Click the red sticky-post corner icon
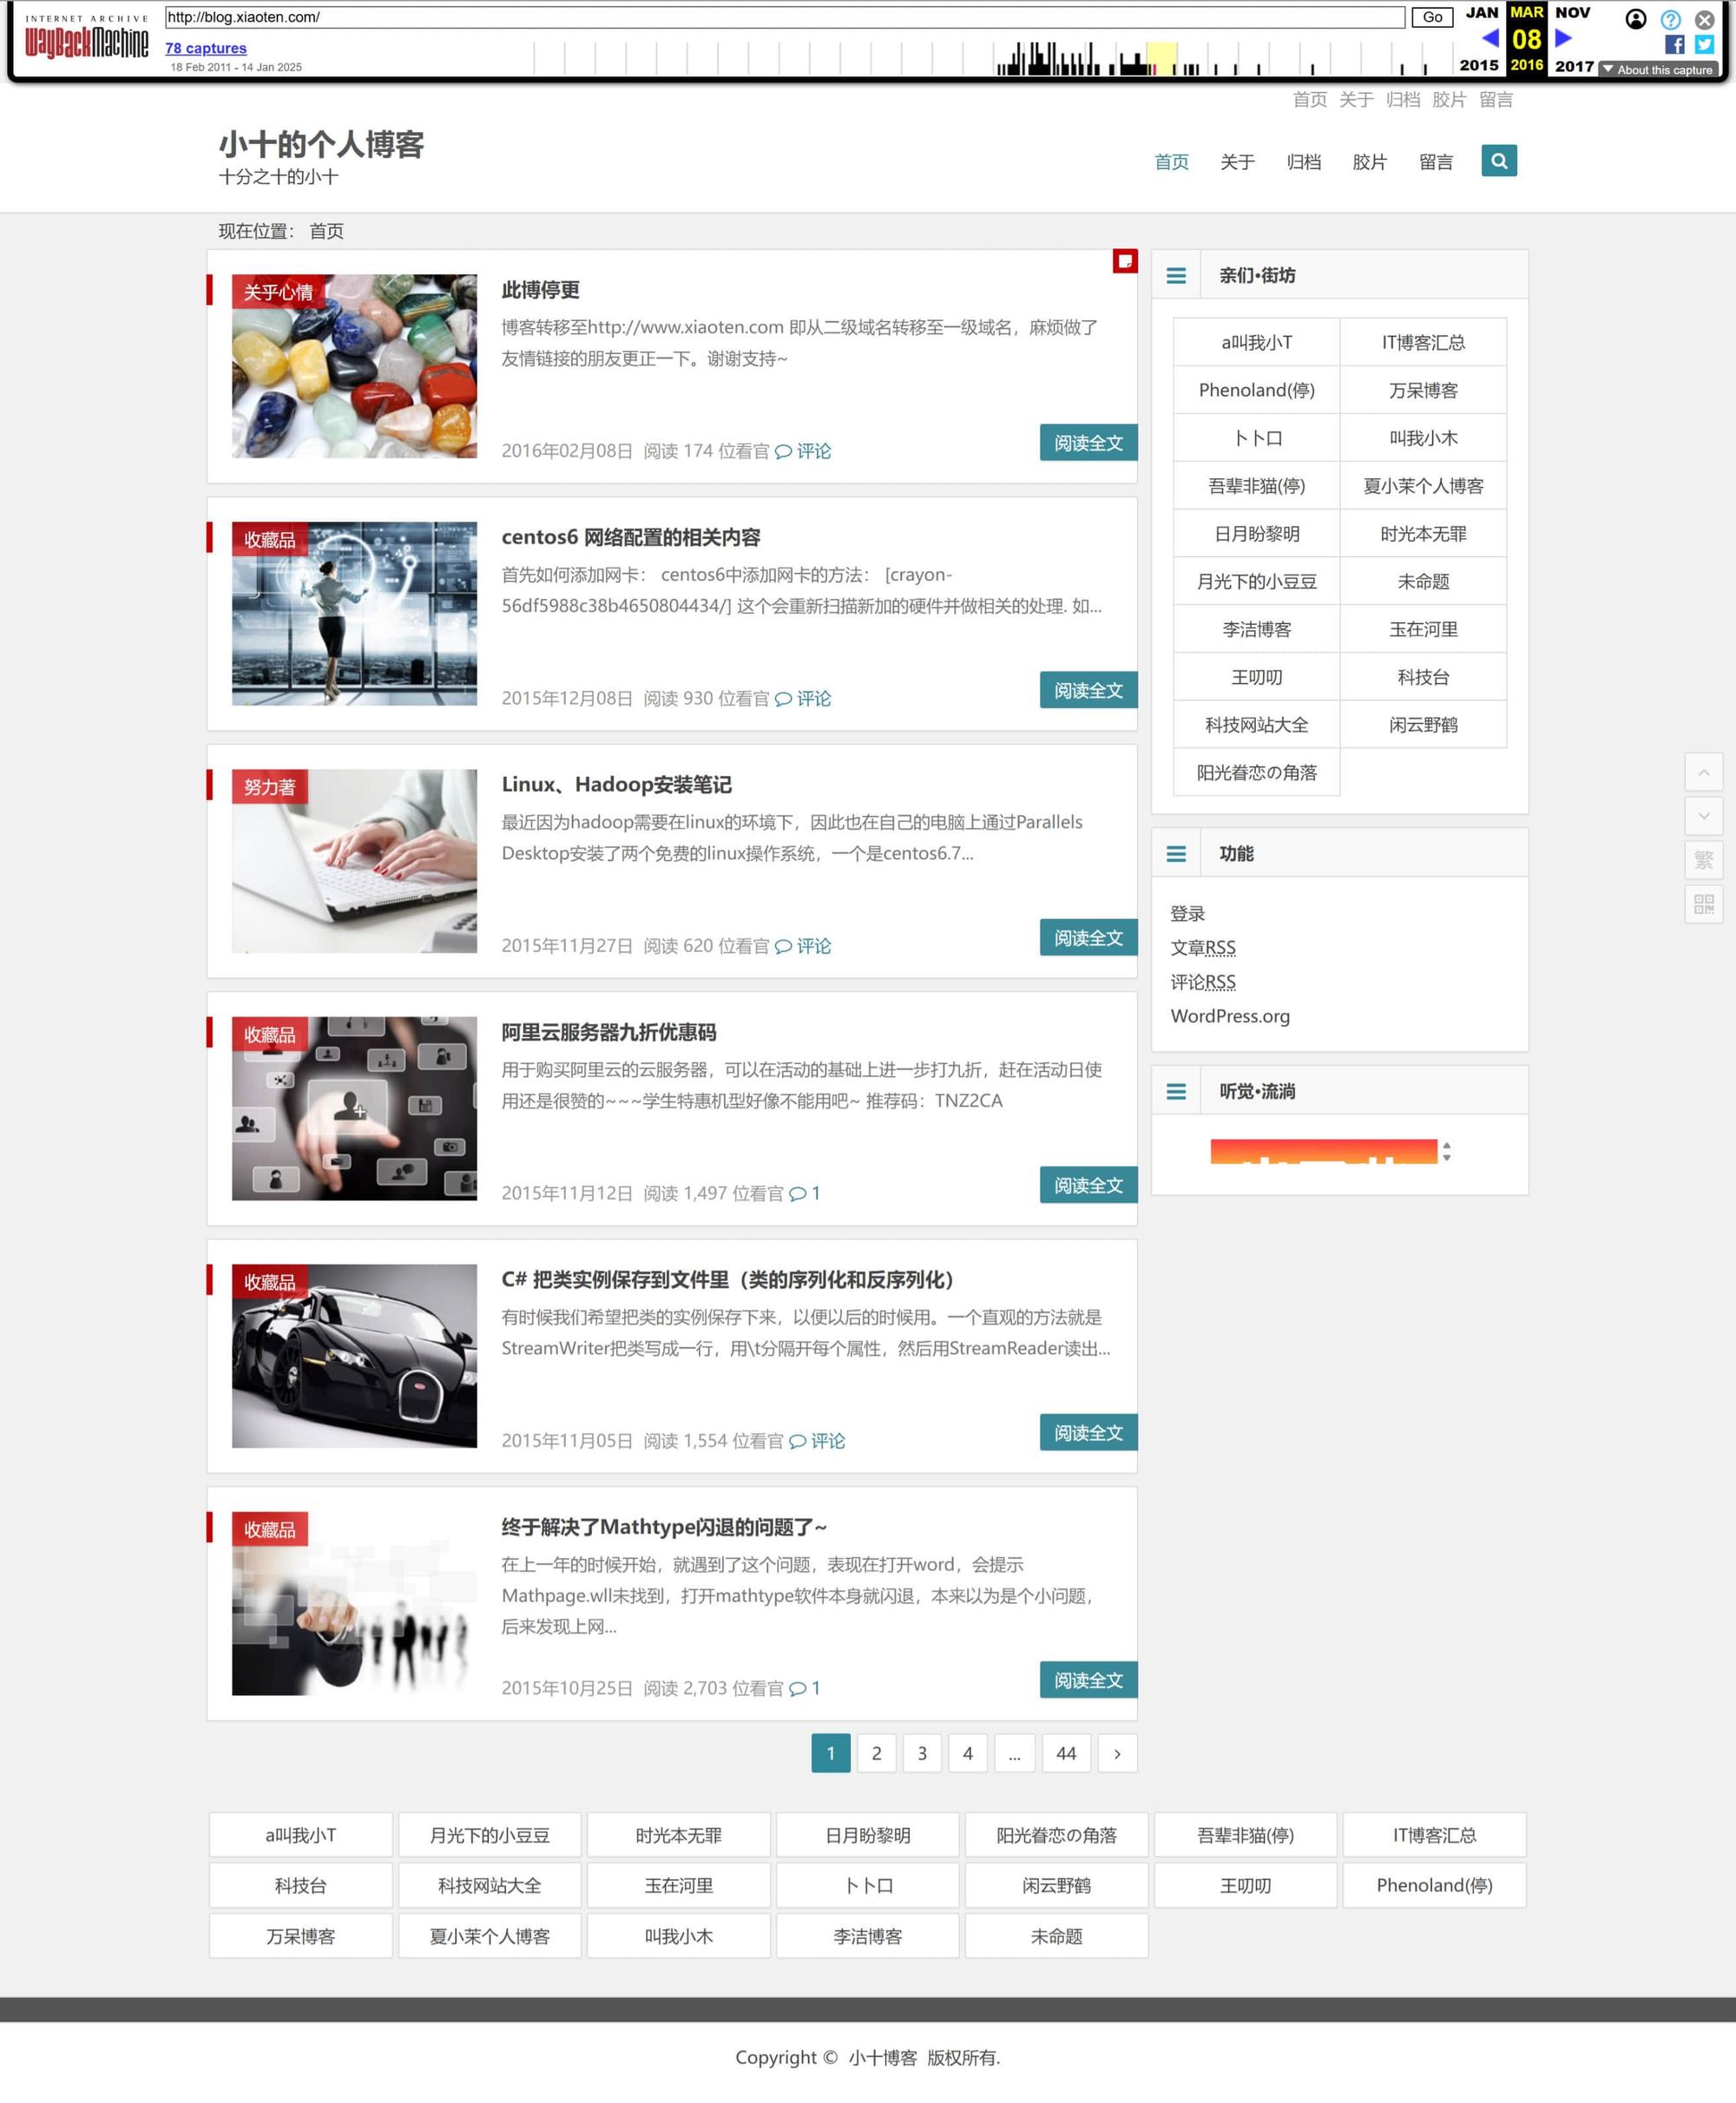Viewport: 1736px width, 2103px height. coord(1125,261)
